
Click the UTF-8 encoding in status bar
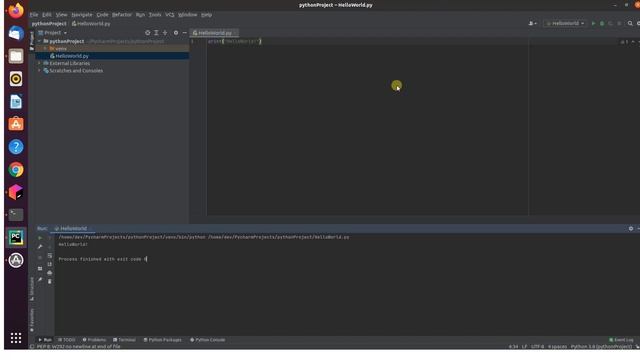click(537, 347)
